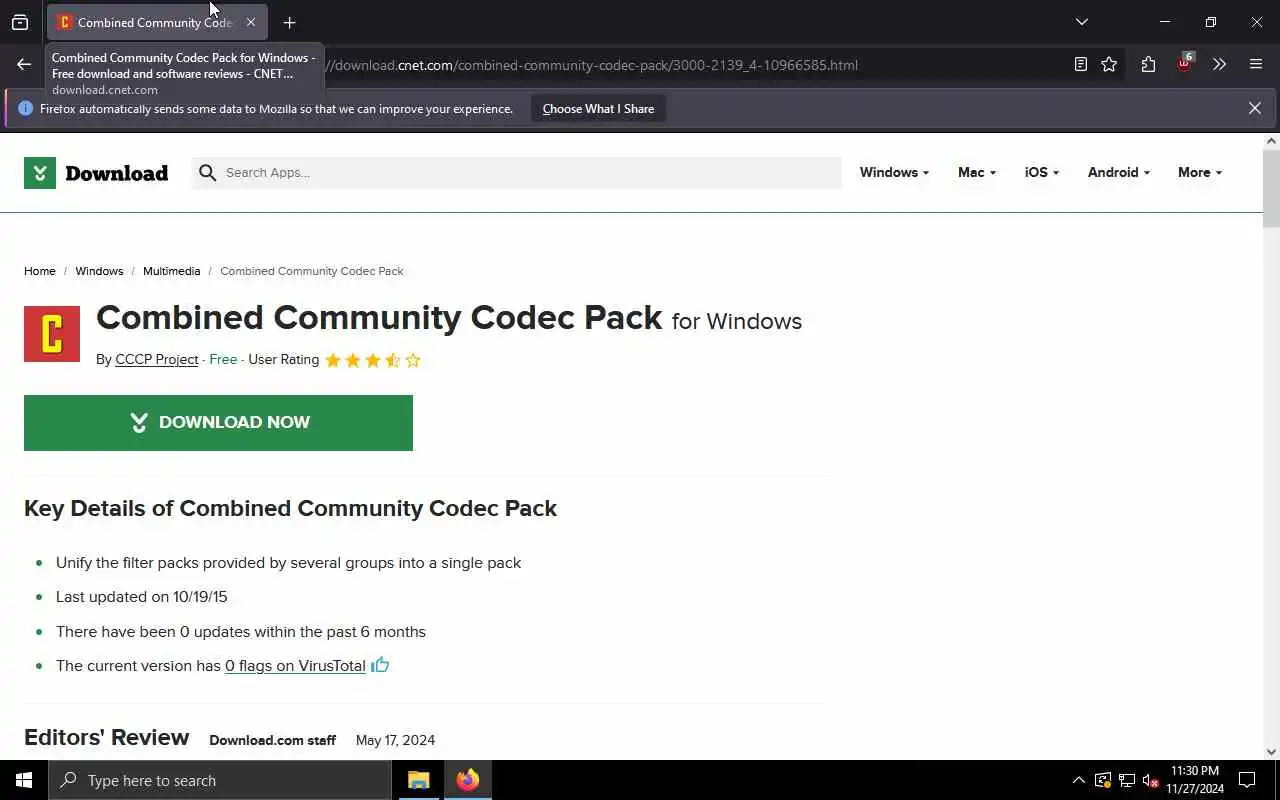Click the muted volume tray icon
Screen dimensions: 1280x800
(x=1150, y=780)
